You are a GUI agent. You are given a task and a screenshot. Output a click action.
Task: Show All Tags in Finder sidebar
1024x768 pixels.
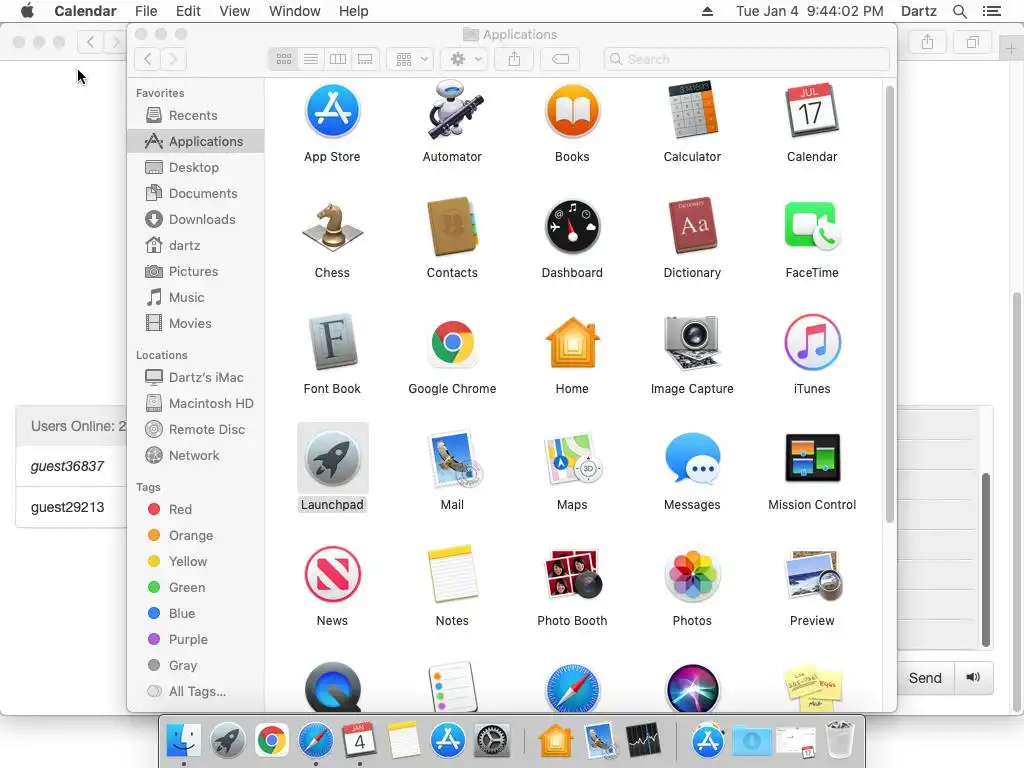196,692
